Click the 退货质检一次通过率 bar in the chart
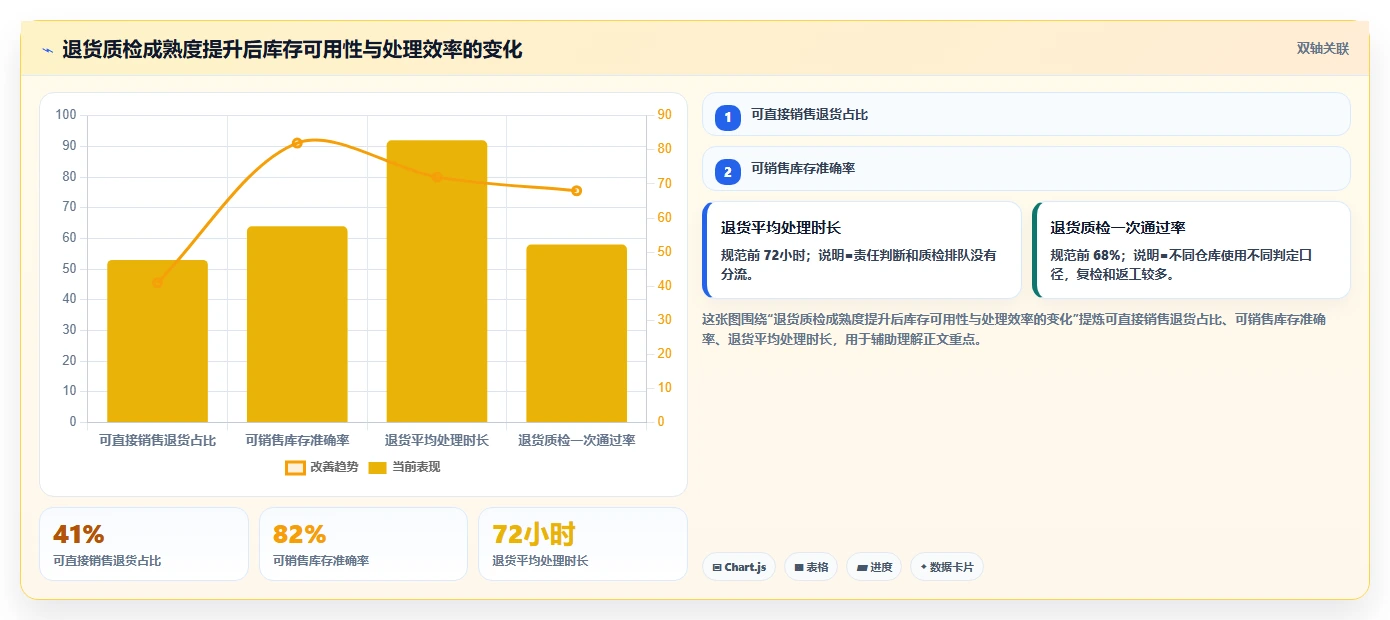Viewport: 1390px width, 620px height. coord(577,333)
